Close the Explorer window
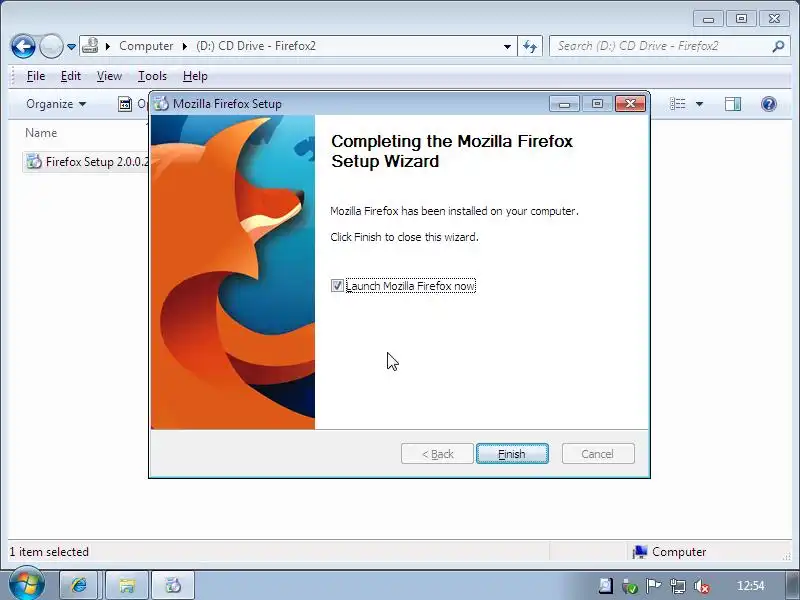This screenshot has width=800, height=600. coord(774,19)
